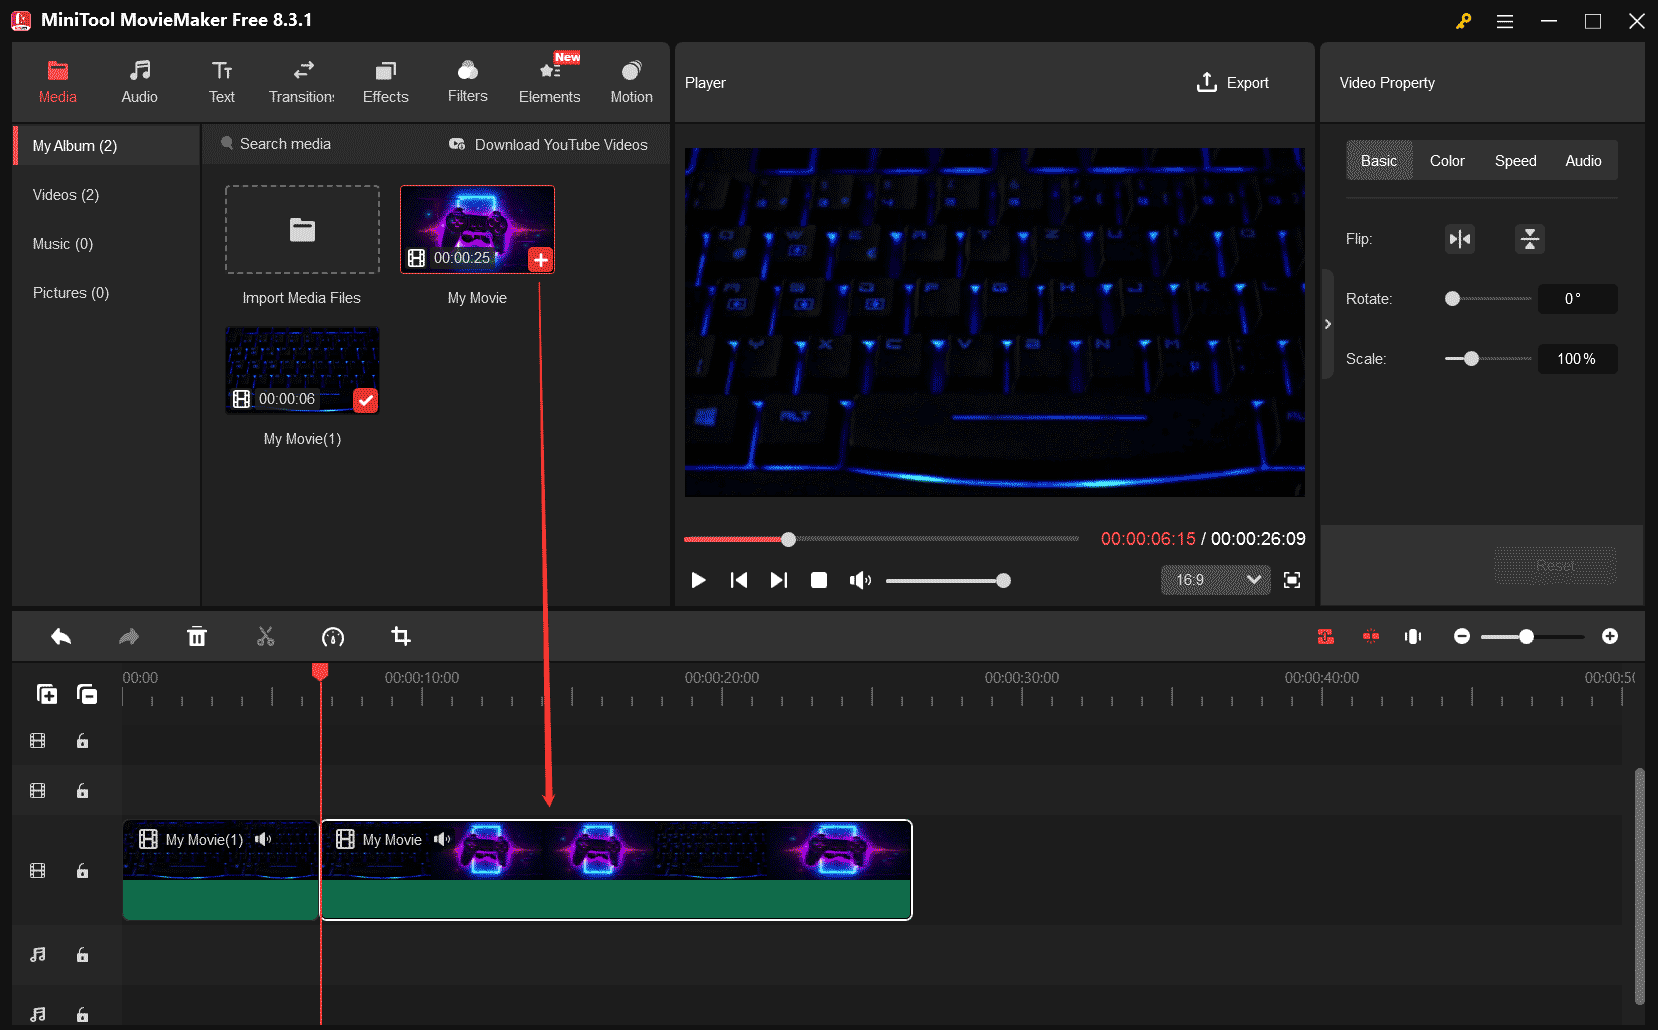
Task: Mute the player volume icon
Action: coord(860,580)
